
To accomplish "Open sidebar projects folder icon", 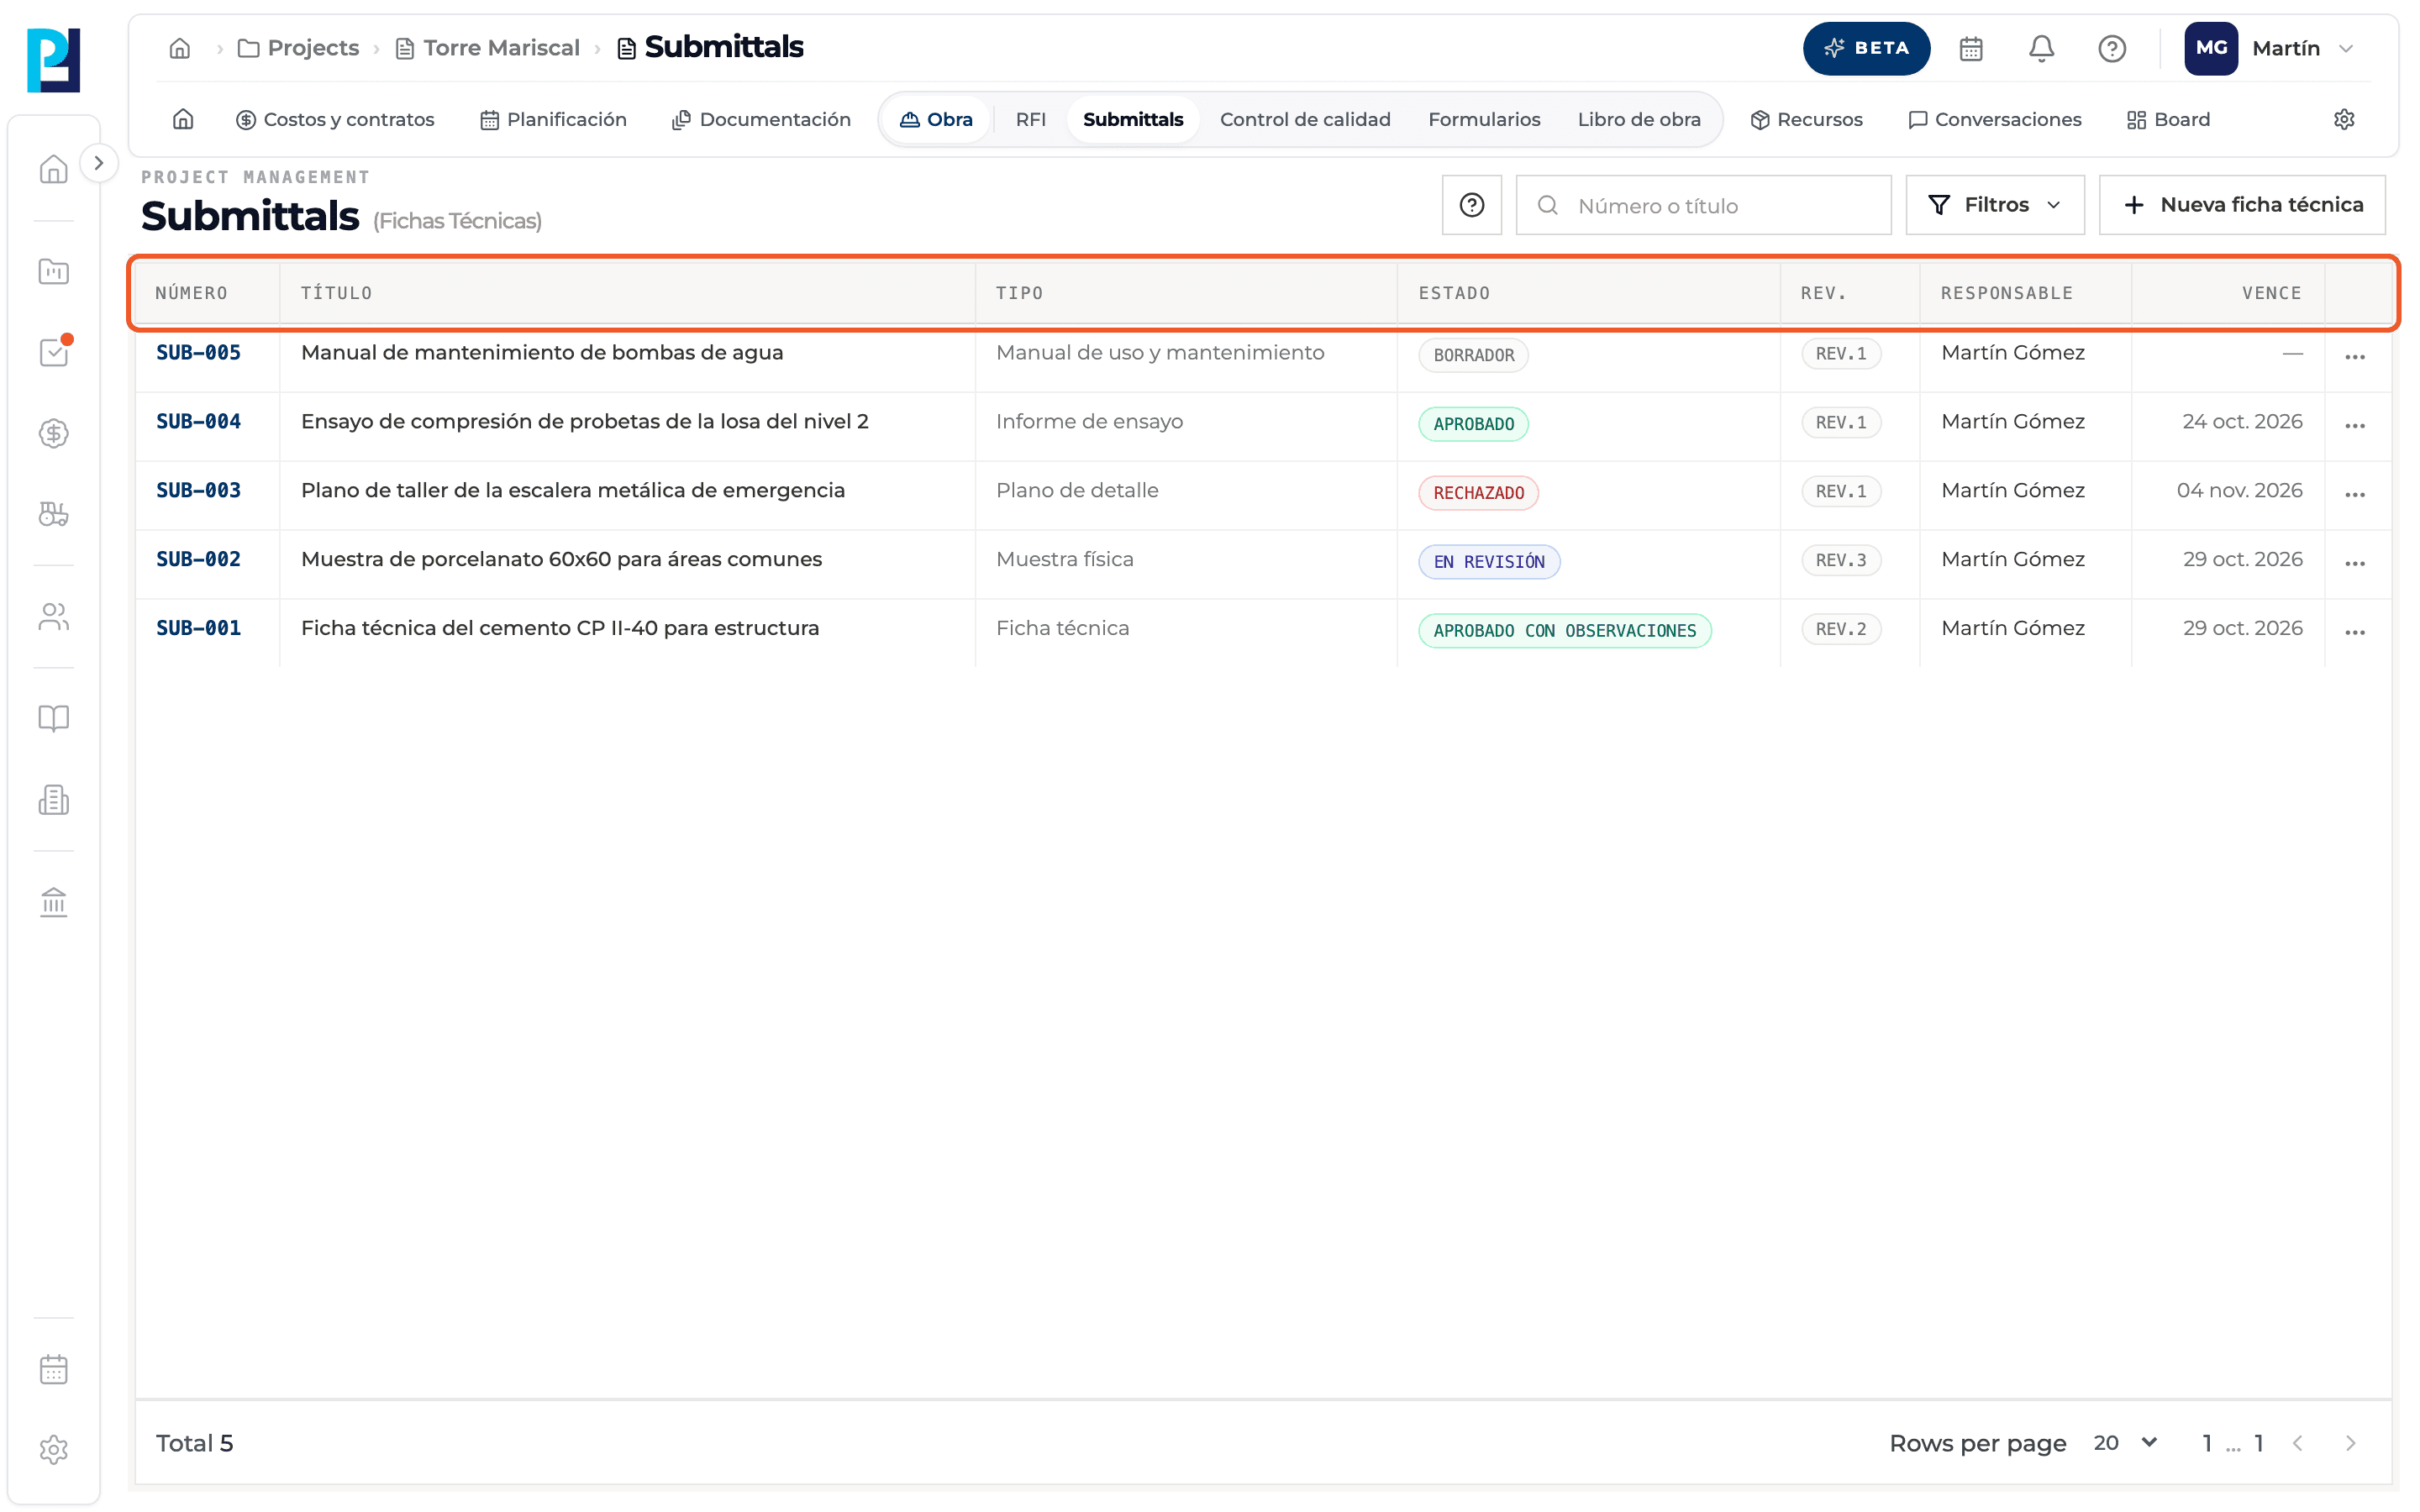I will click(54, 271).
